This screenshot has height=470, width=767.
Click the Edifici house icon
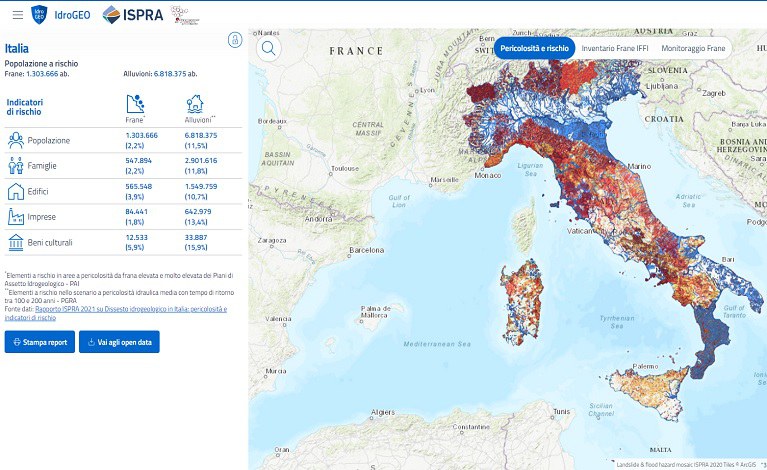15,191
